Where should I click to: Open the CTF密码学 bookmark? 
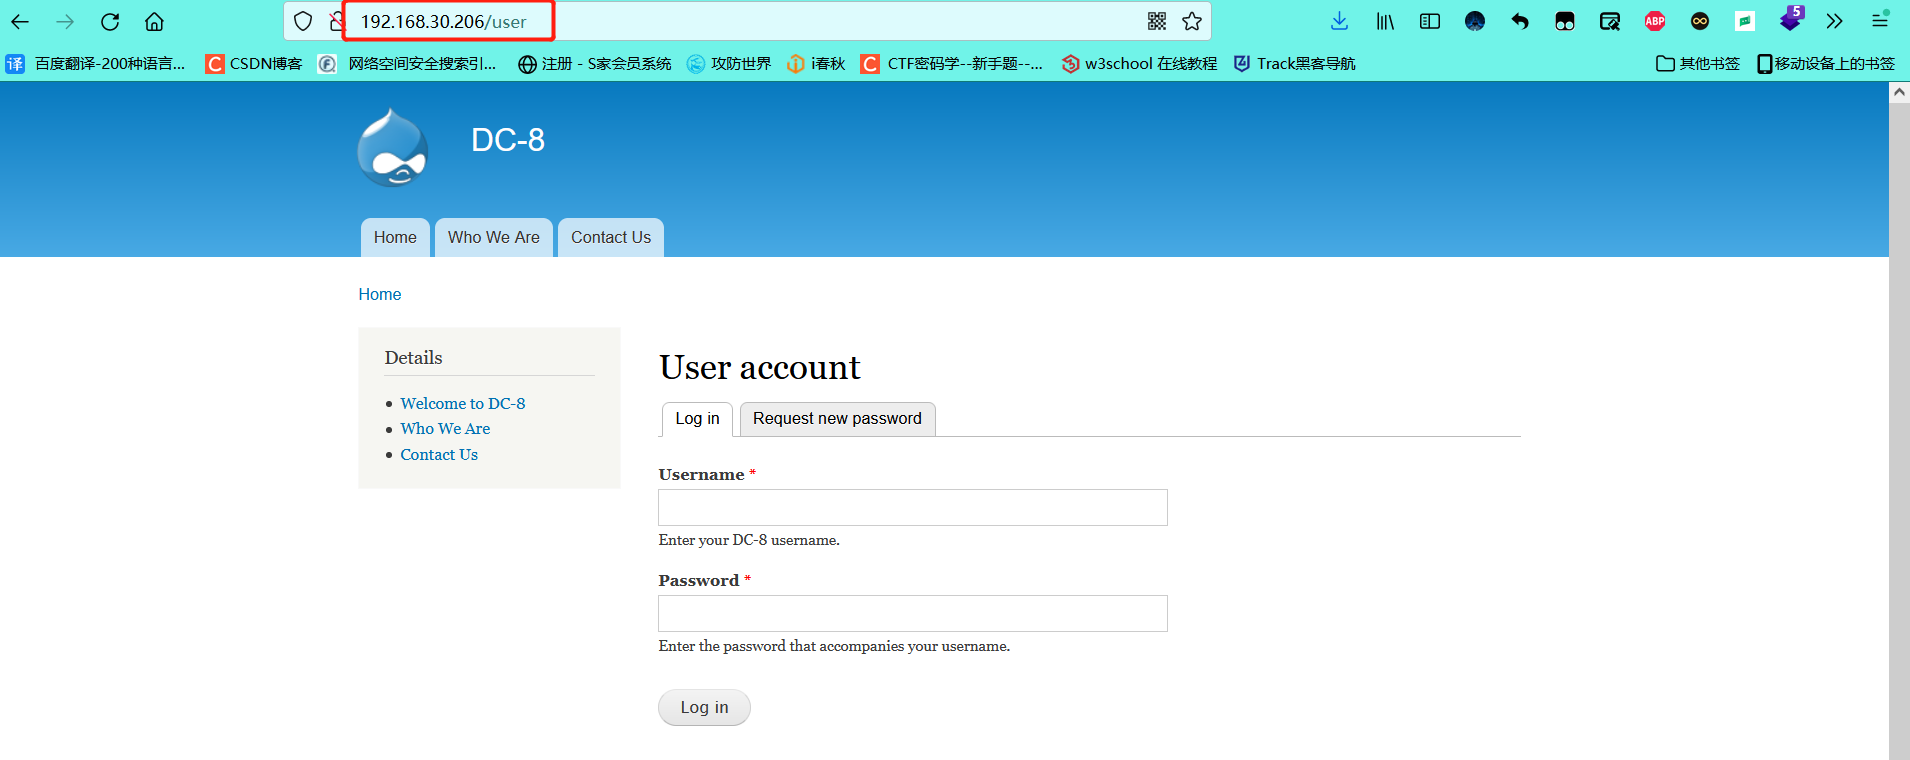click(x=952, y=64)
